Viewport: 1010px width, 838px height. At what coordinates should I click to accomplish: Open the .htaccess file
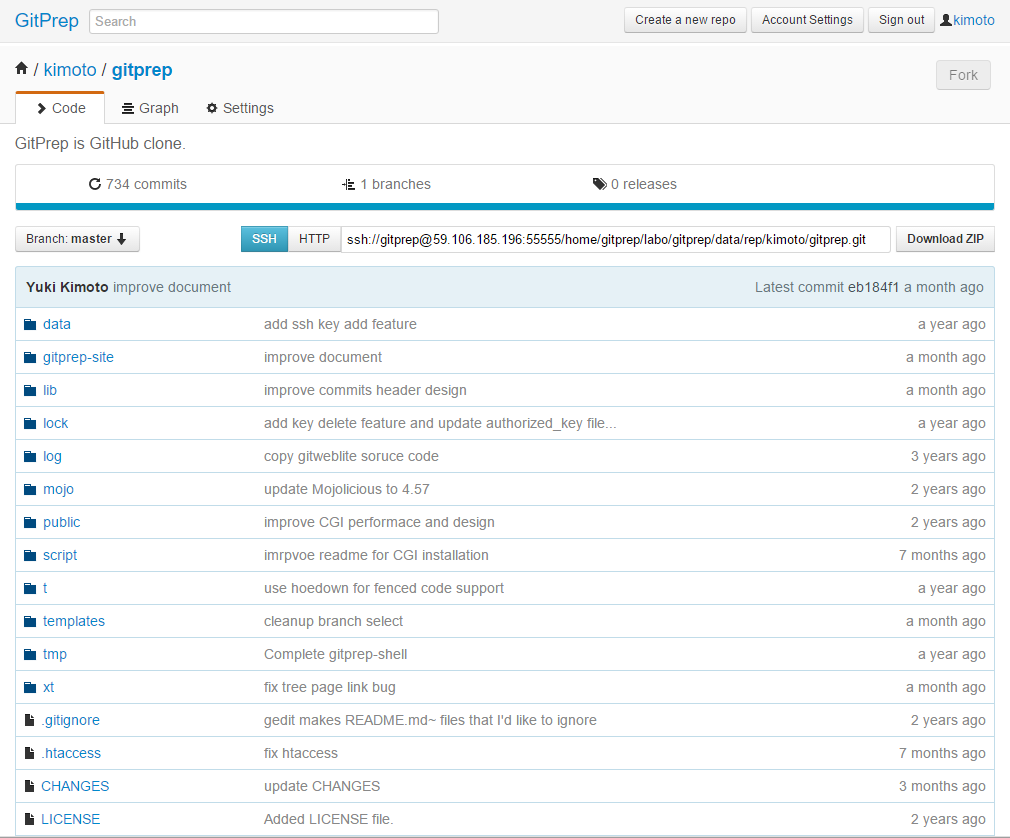click(x=71, y=753)
